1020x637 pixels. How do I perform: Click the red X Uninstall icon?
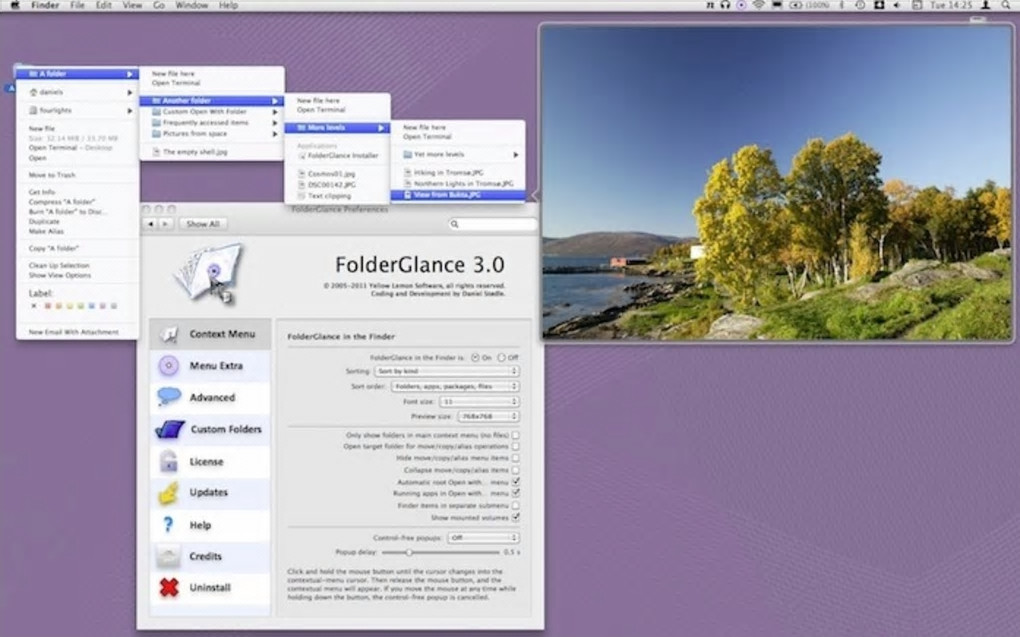pyautogui.click(x=169, y=587)
